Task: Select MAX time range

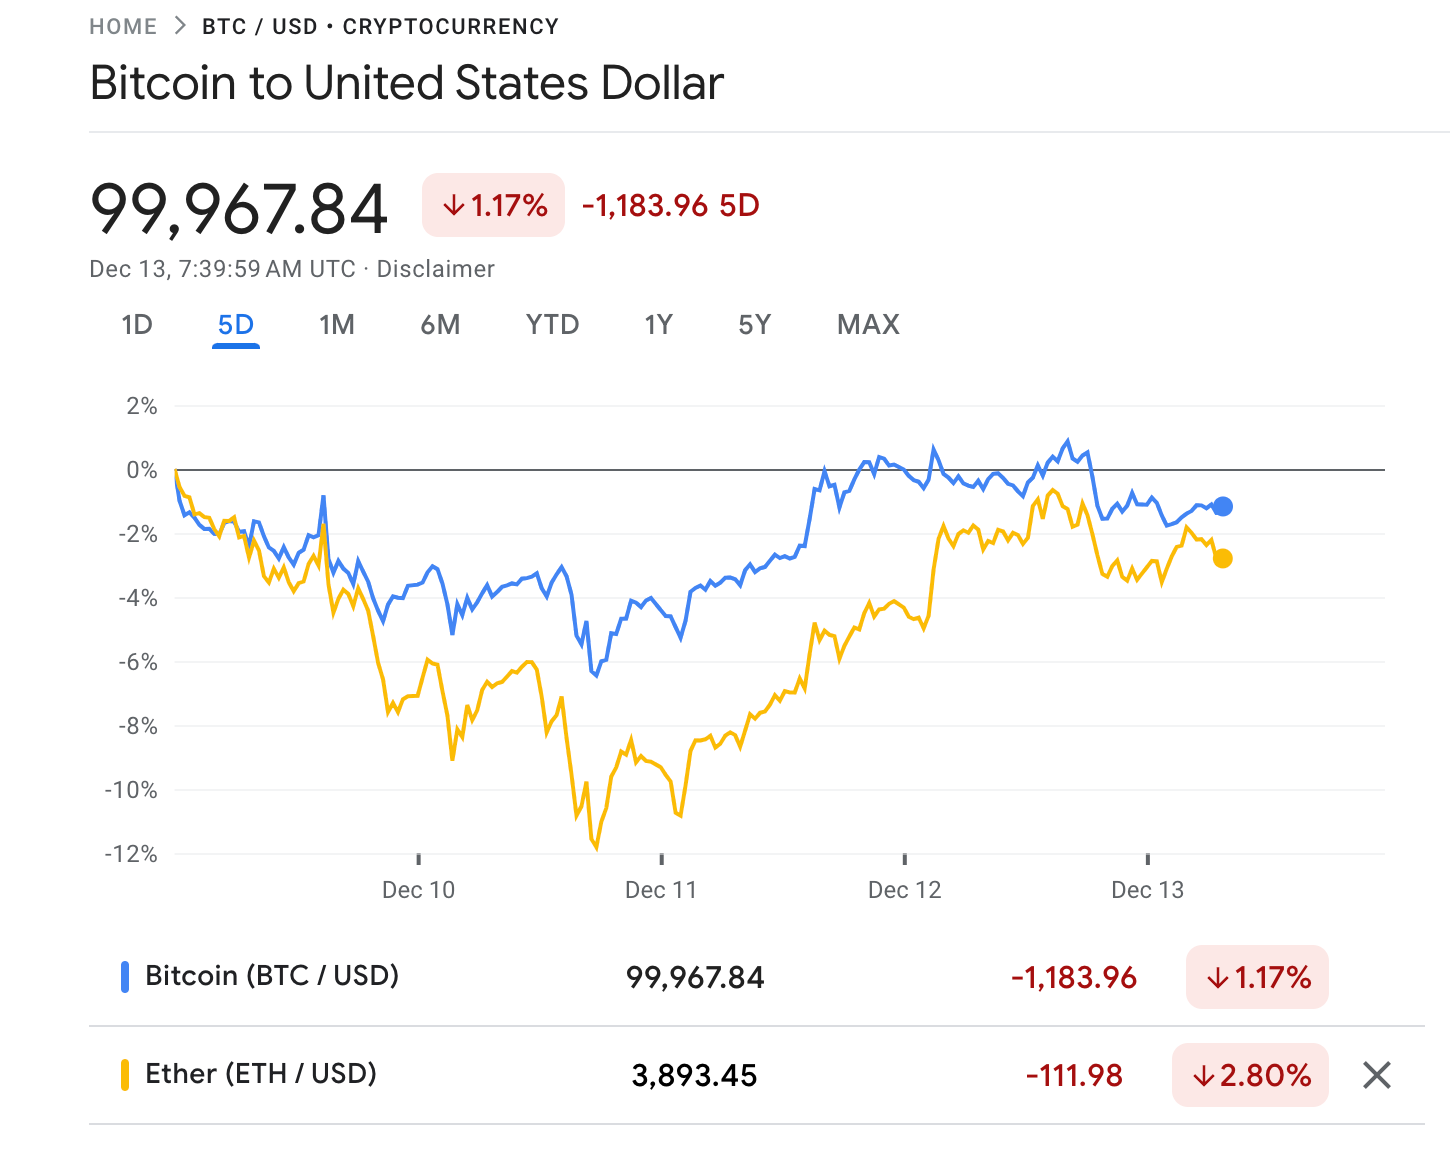Action: [868, 325]
